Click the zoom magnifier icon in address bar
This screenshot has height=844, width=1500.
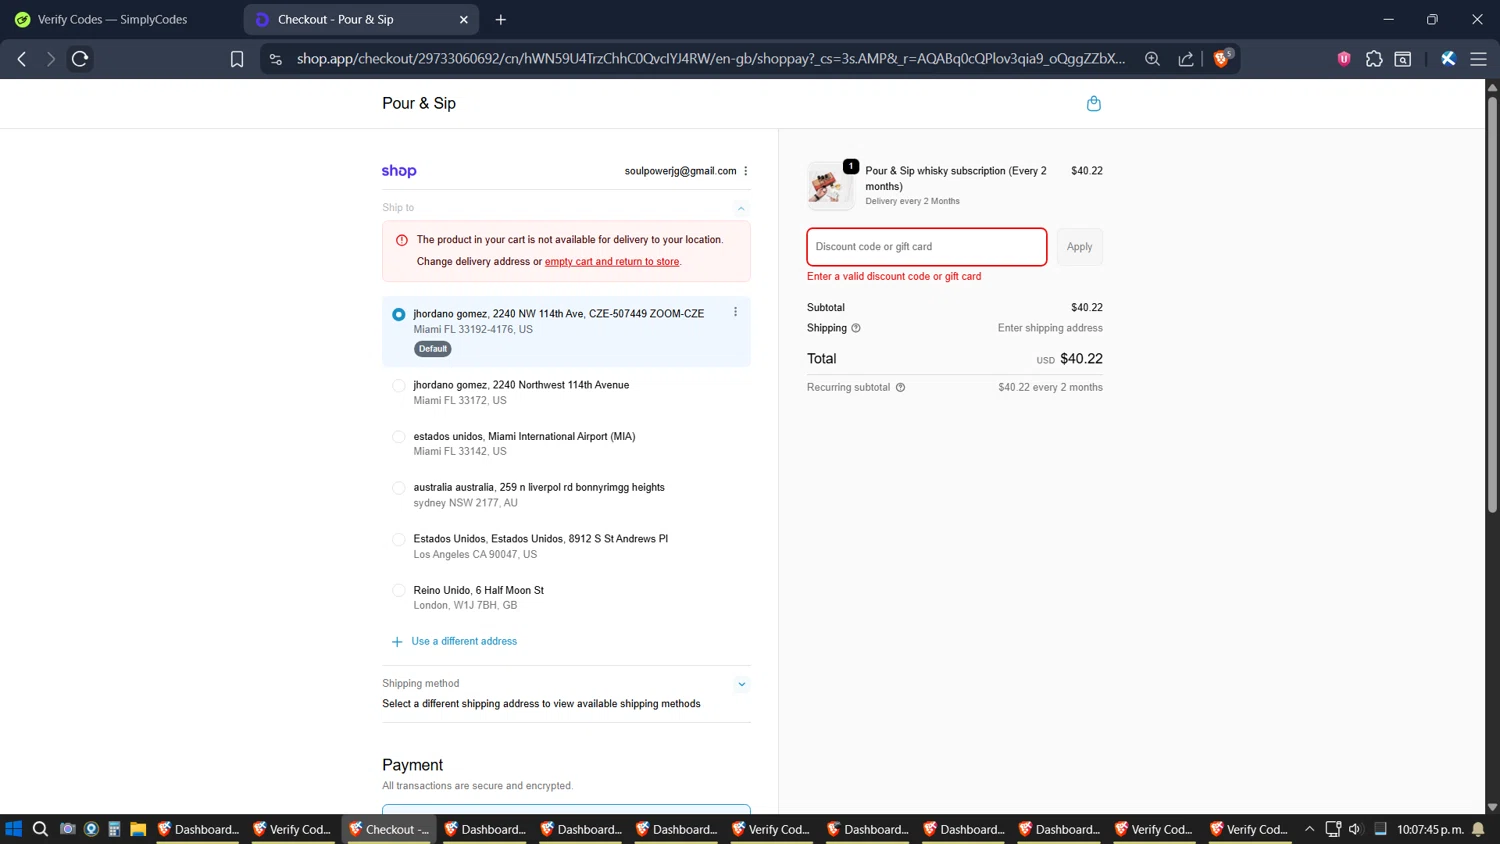[1152, 59]
